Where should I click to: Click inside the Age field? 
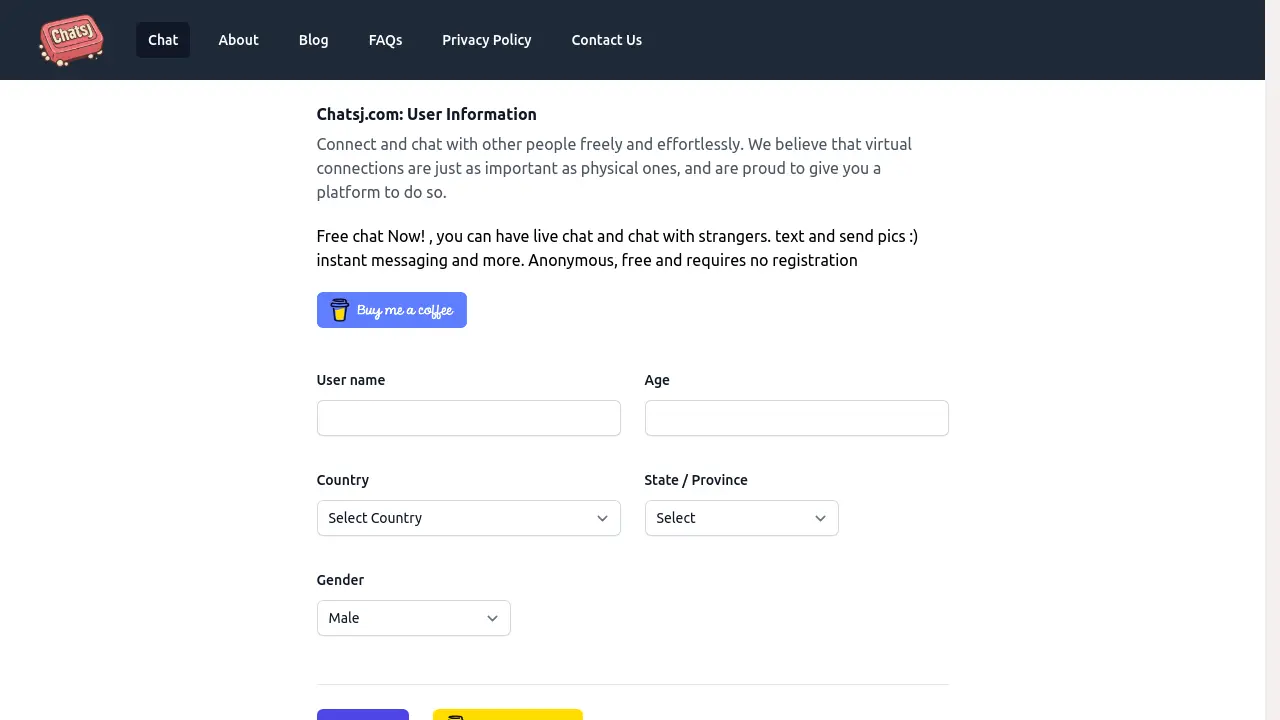click(796, 418)
